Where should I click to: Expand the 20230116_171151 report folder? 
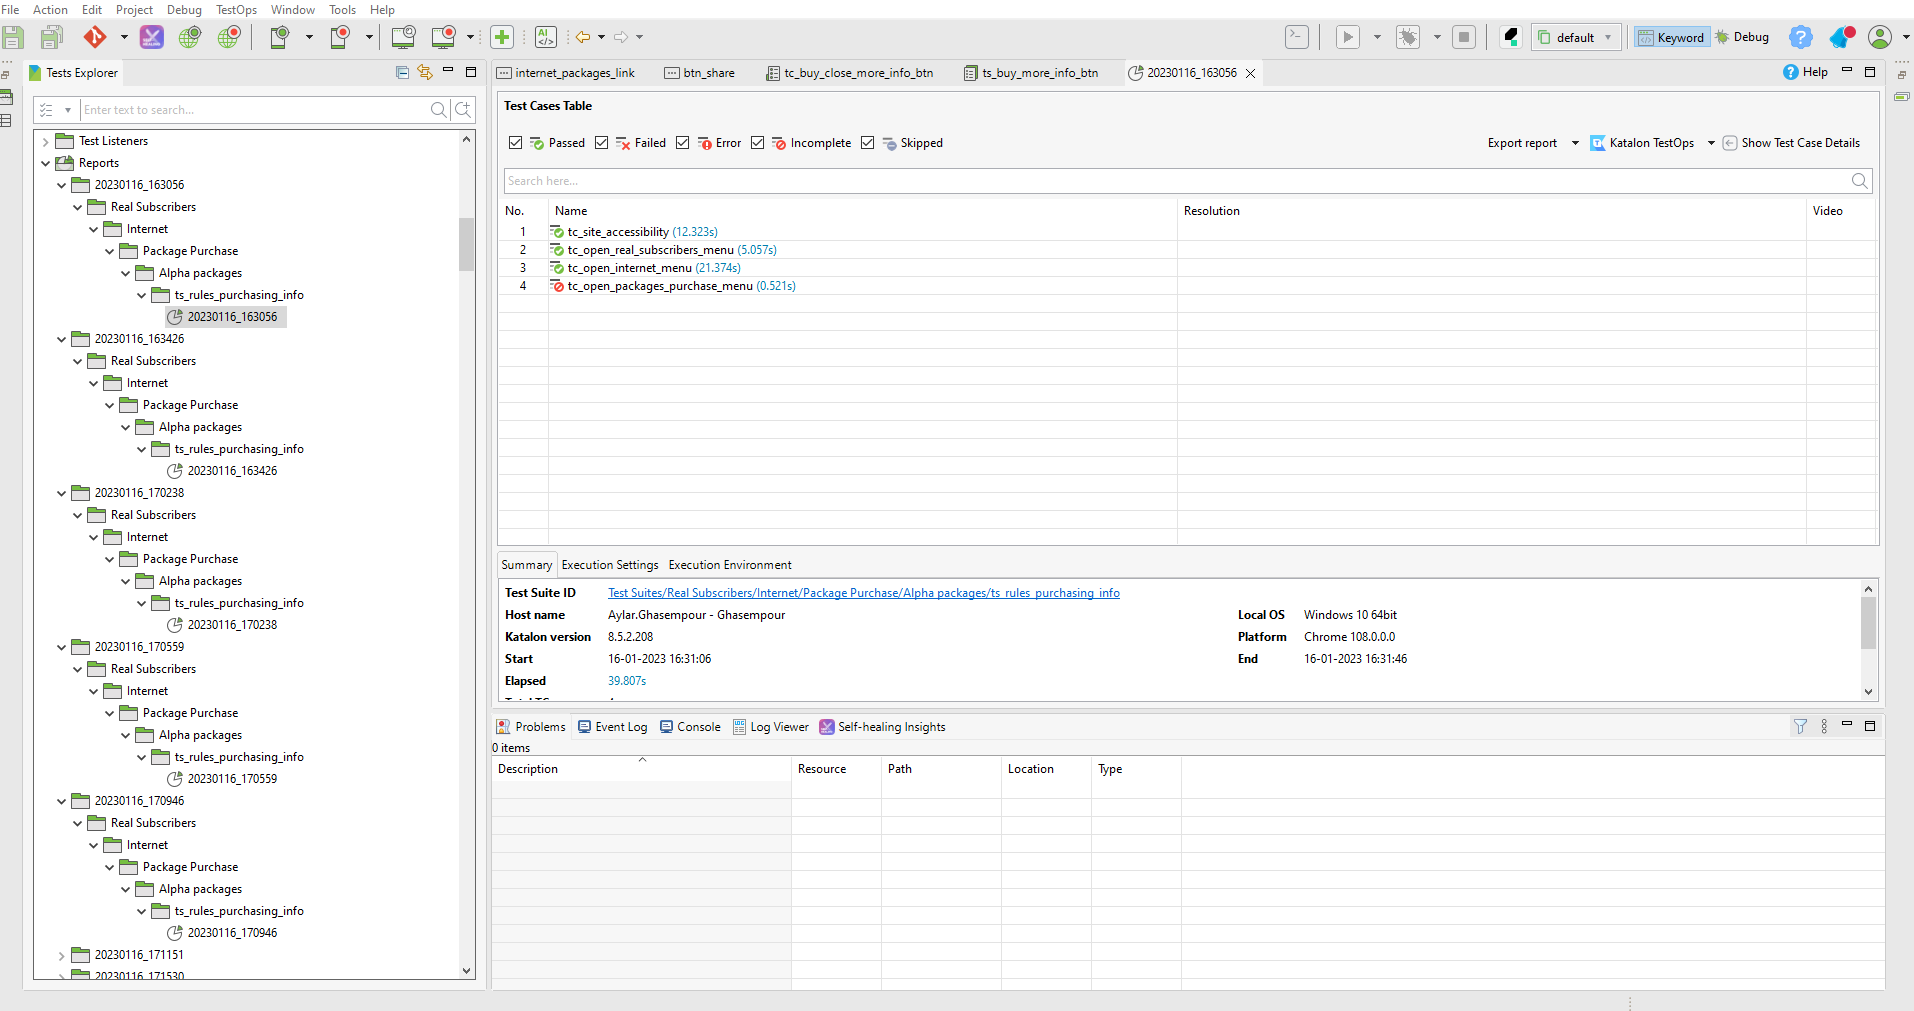click(x=61, y=955)
